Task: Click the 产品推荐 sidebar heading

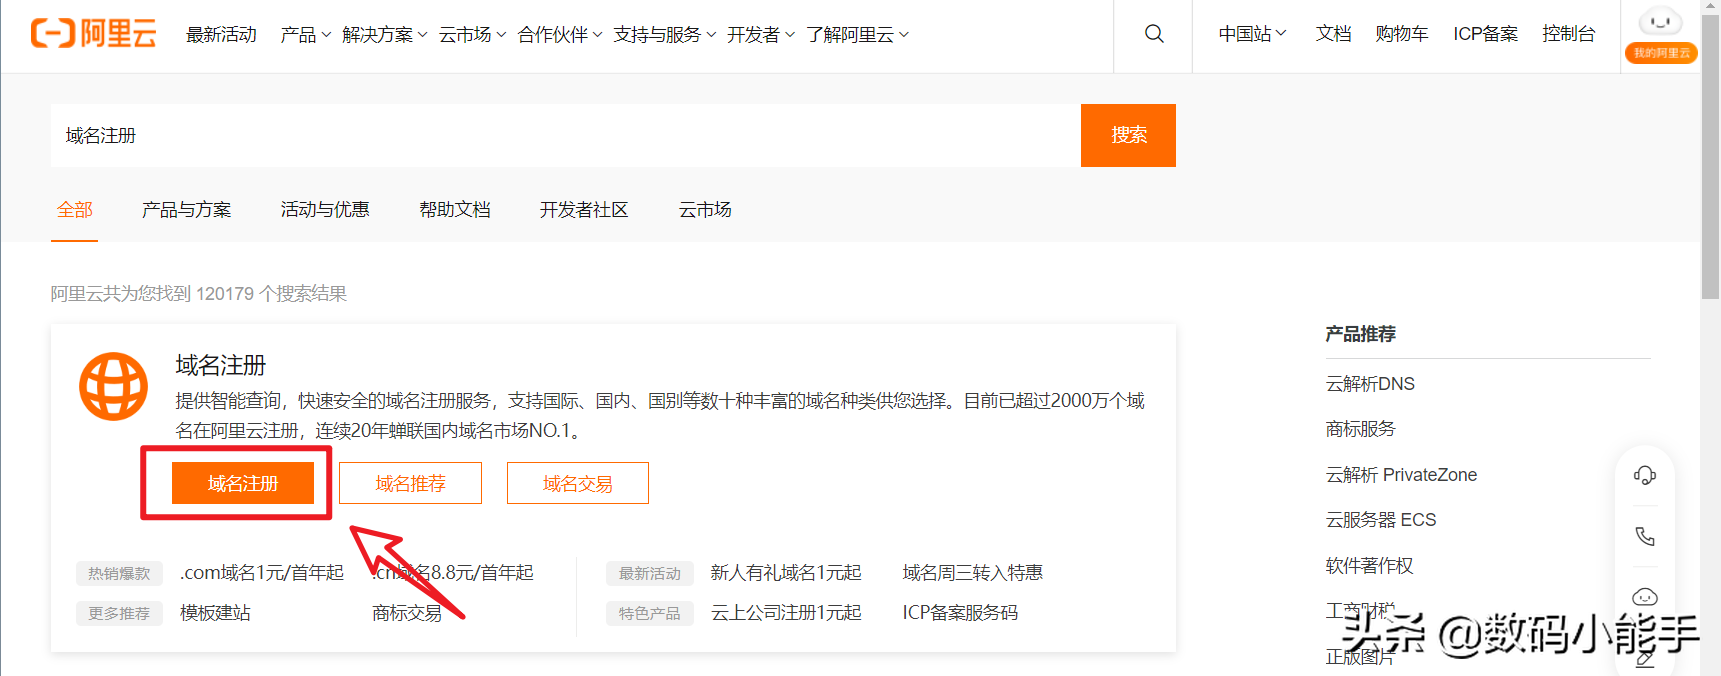Action: 1360,334
